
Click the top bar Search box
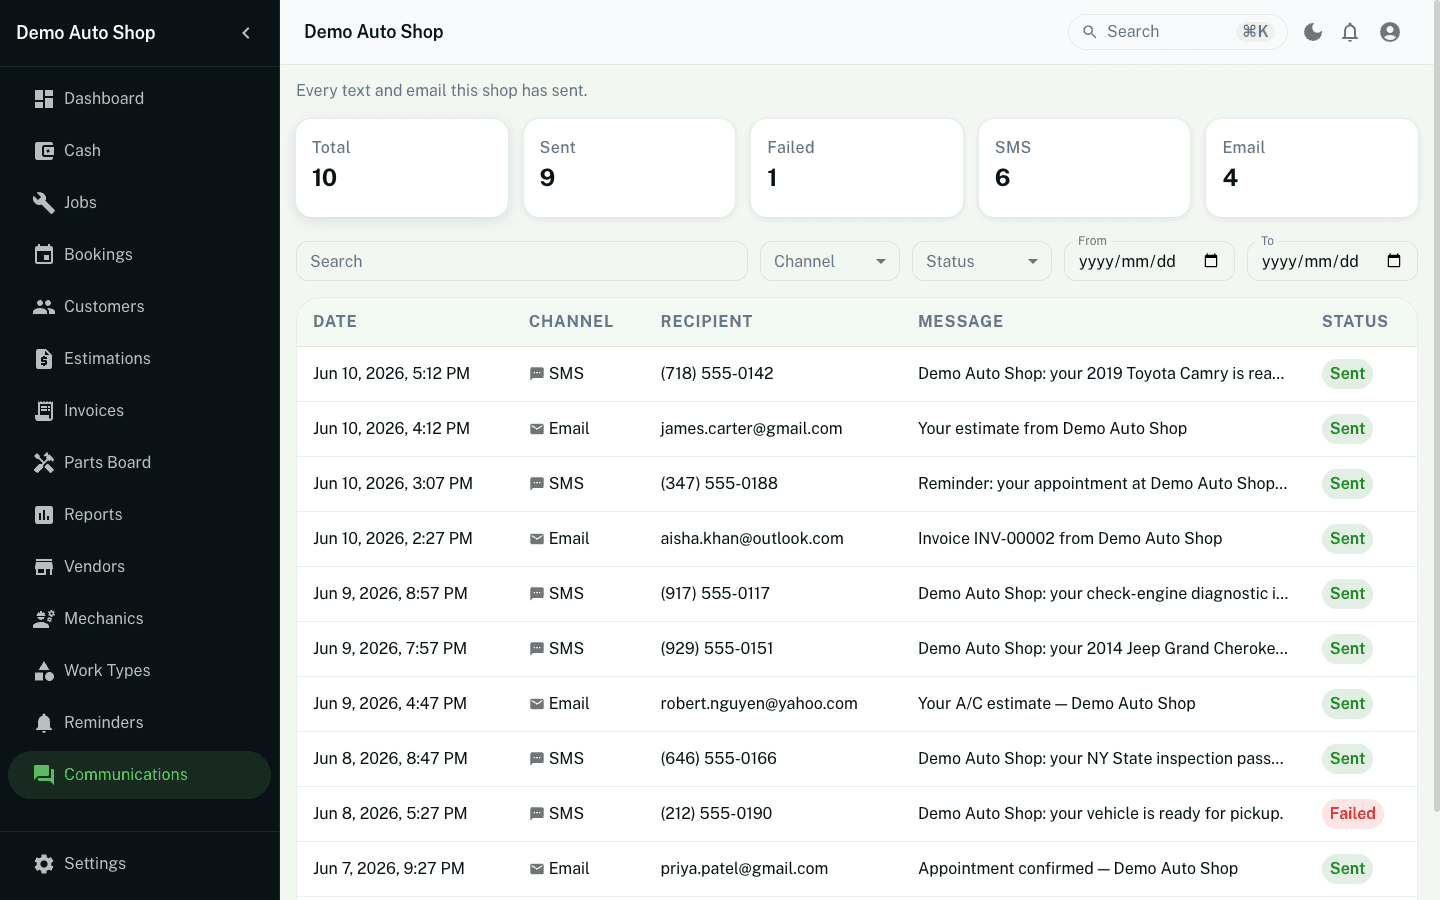tap(1177, 32)
